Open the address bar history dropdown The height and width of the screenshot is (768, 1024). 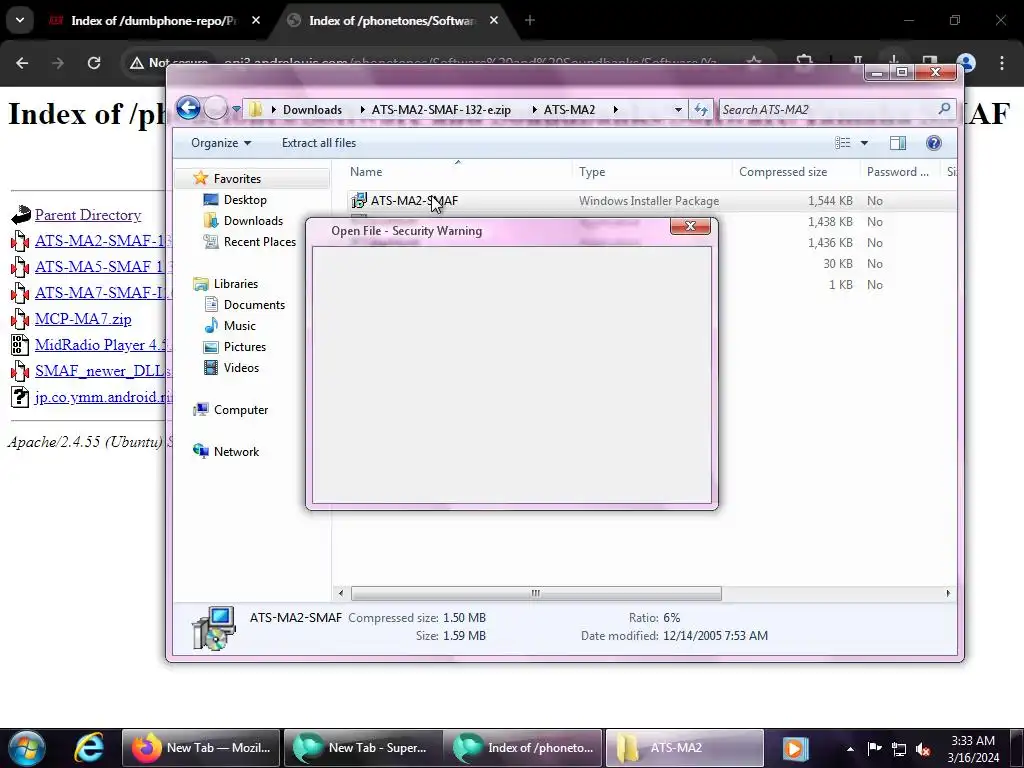[678, 110]
